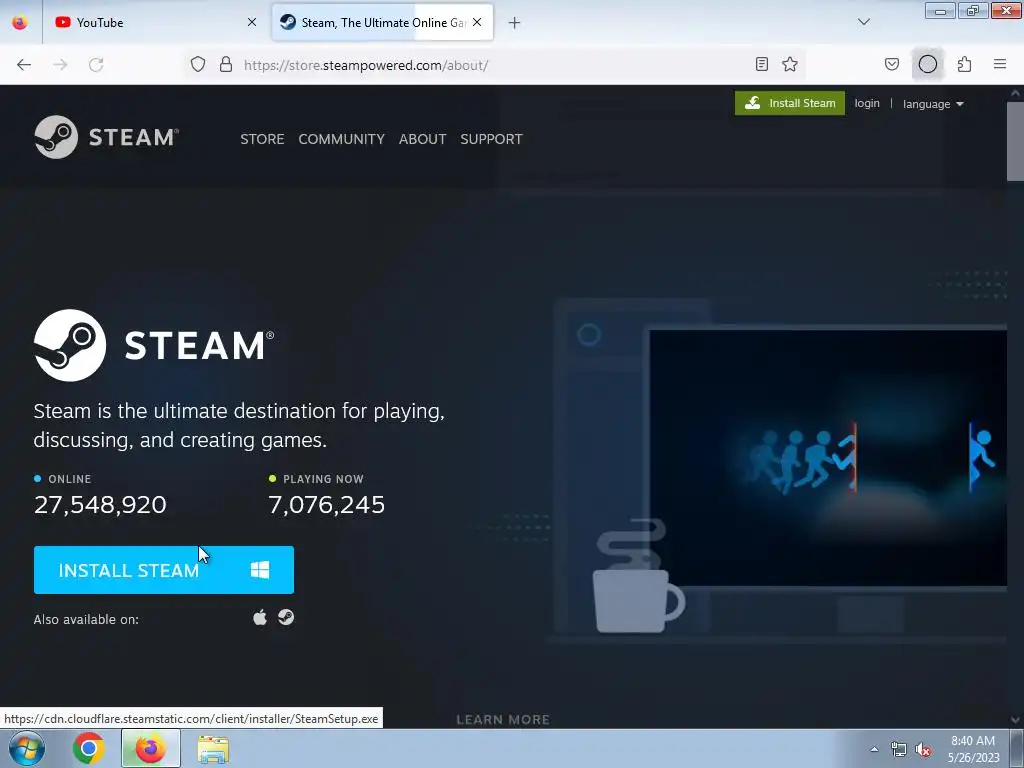The image size is (1024, 768).
Task: Click the Firefox taskbar icon
Action: (x=151, y=748)
